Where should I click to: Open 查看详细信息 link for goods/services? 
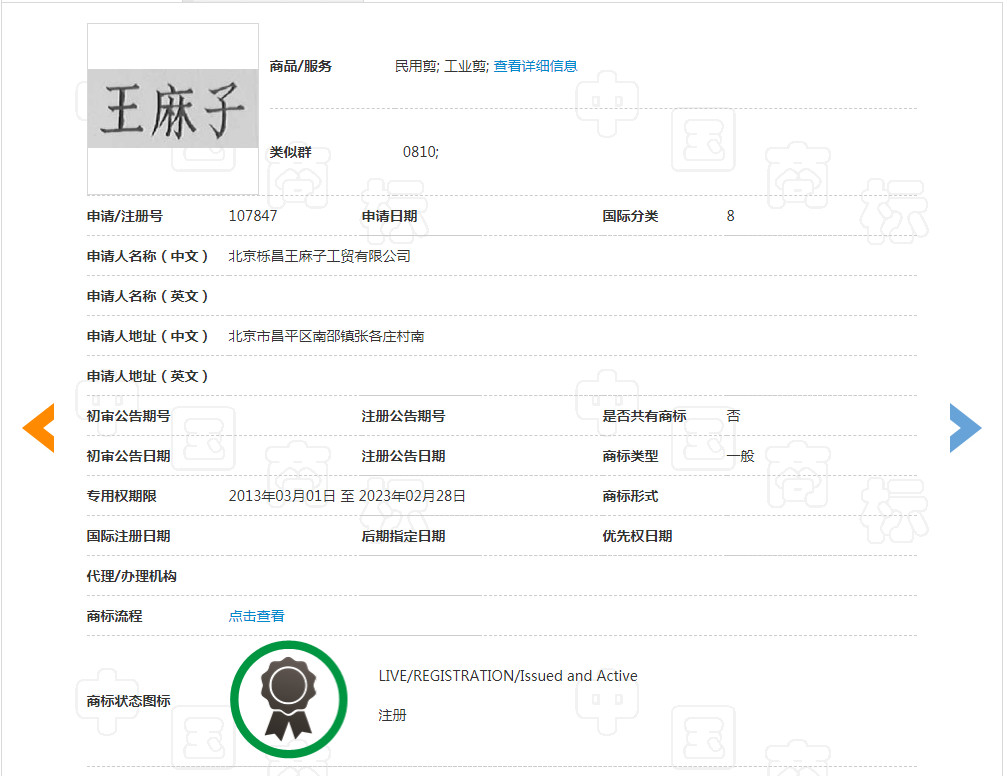pyautogui.click(x=535, y=66)
